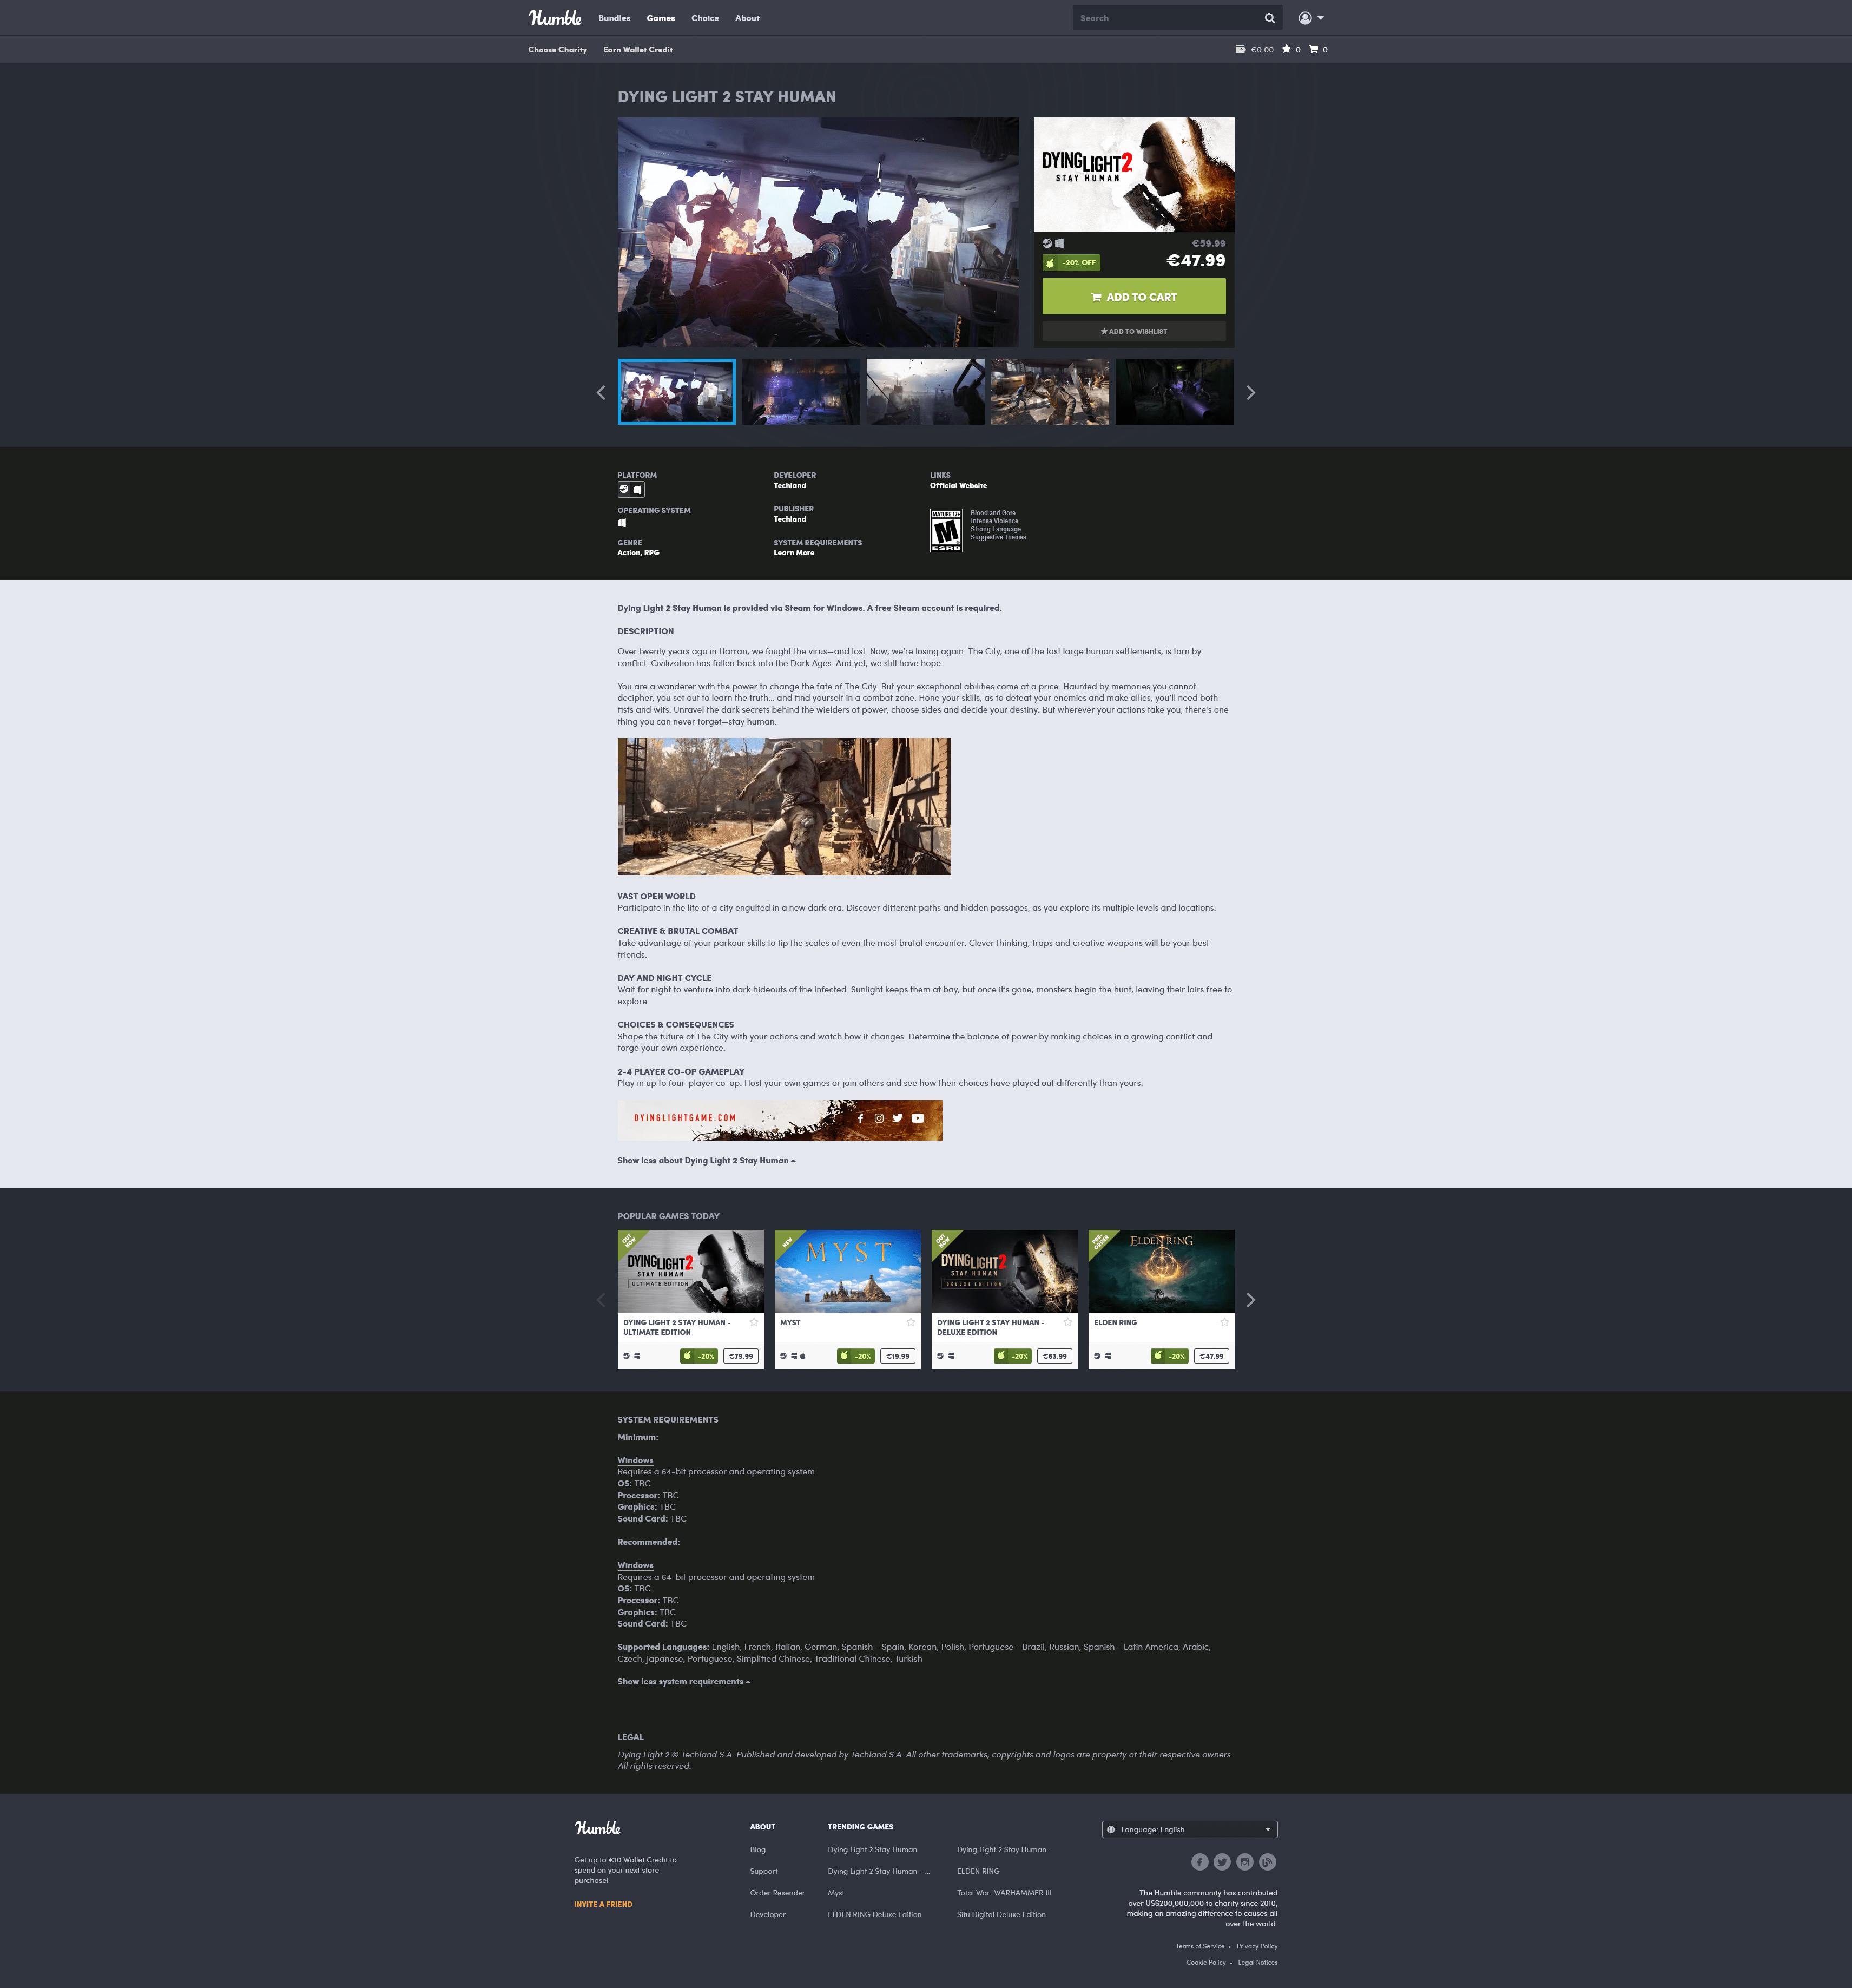Image resolution: width=1852 pixels, height=1988 pixels.
Task: Open Choose Charity in the sub navigation
Action: click(557, 50)
